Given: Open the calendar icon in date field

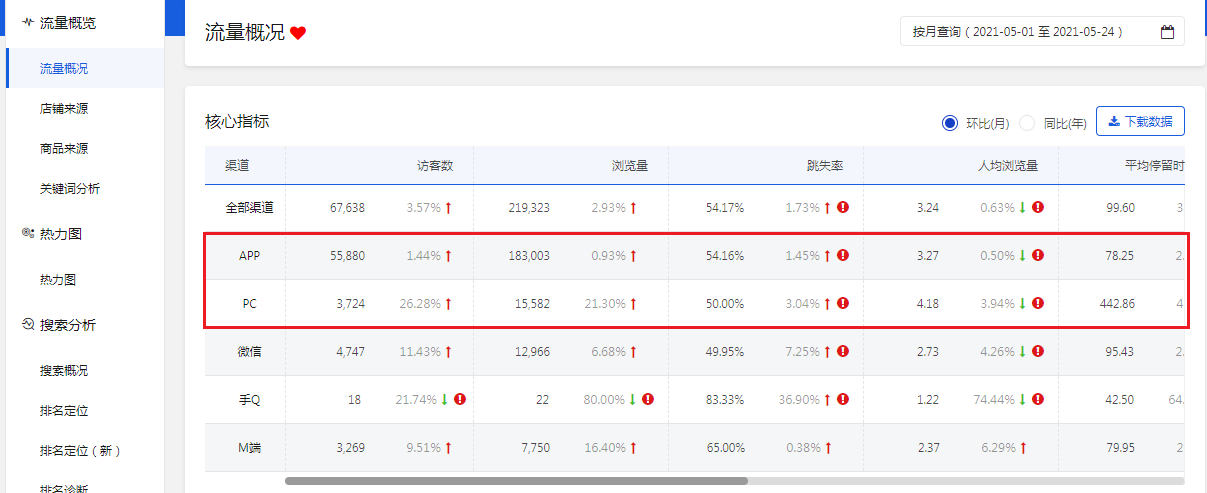Looking at the screenshot, I should [x=1167, y=32].
